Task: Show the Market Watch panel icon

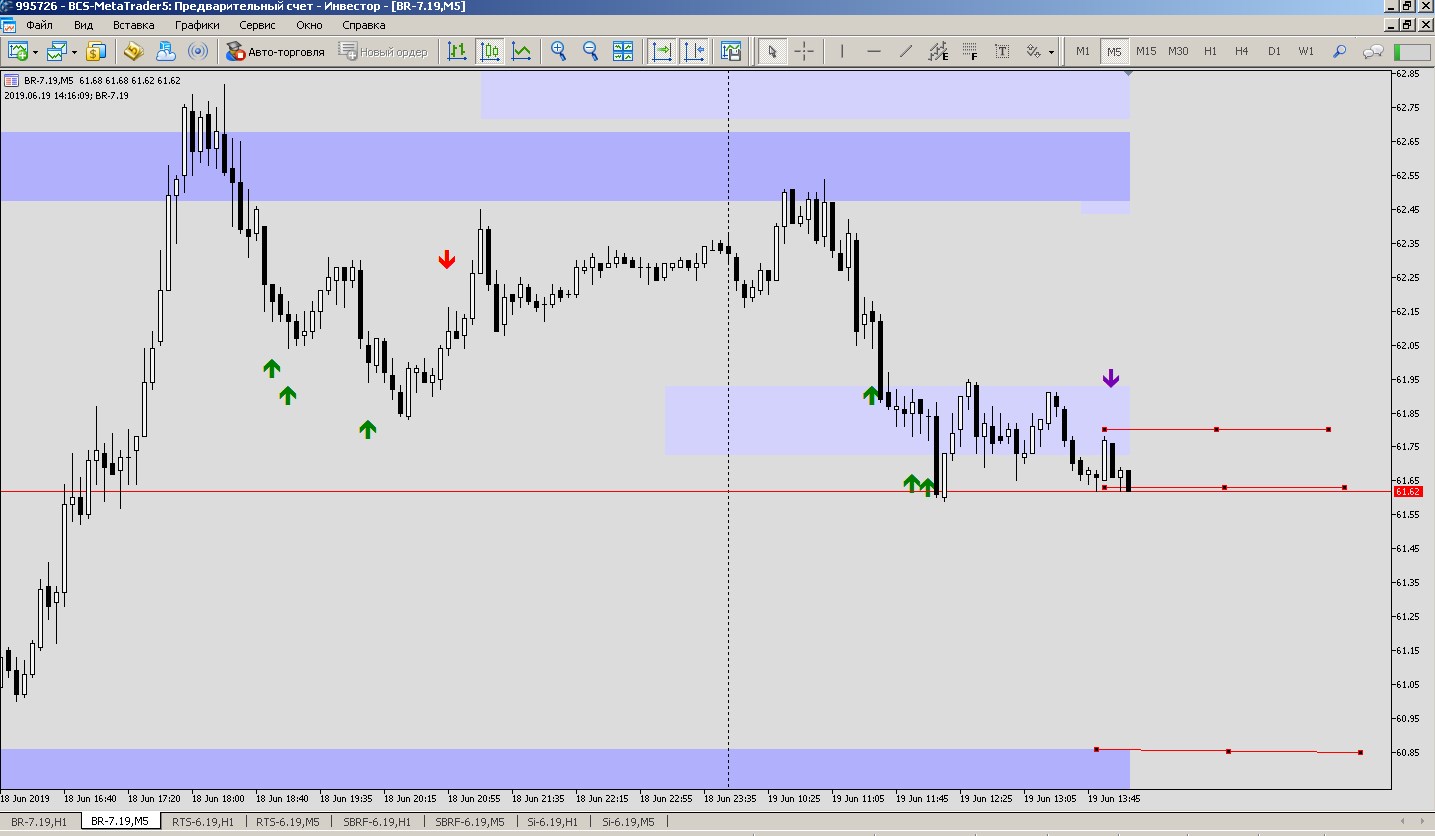Action: click(97, 51)
